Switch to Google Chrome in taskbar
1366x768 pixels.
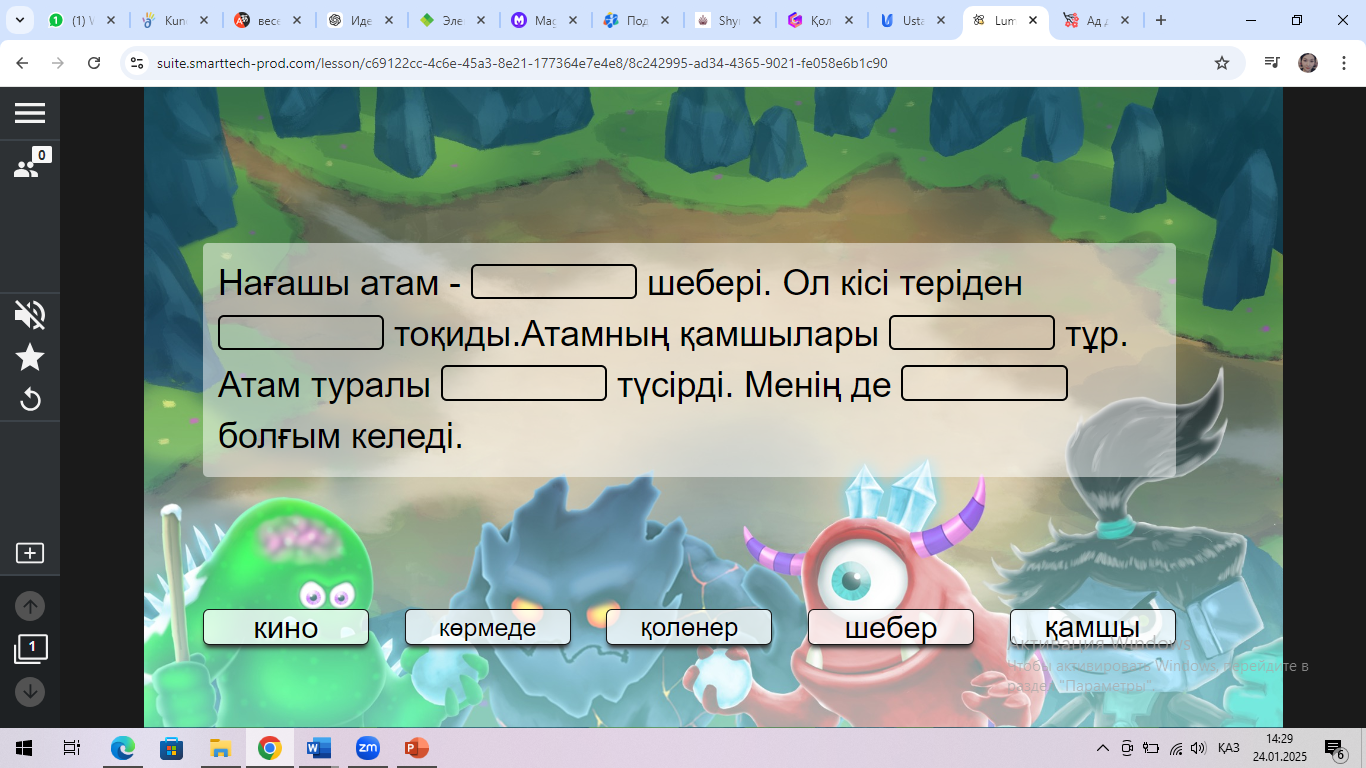click(269, 748)
